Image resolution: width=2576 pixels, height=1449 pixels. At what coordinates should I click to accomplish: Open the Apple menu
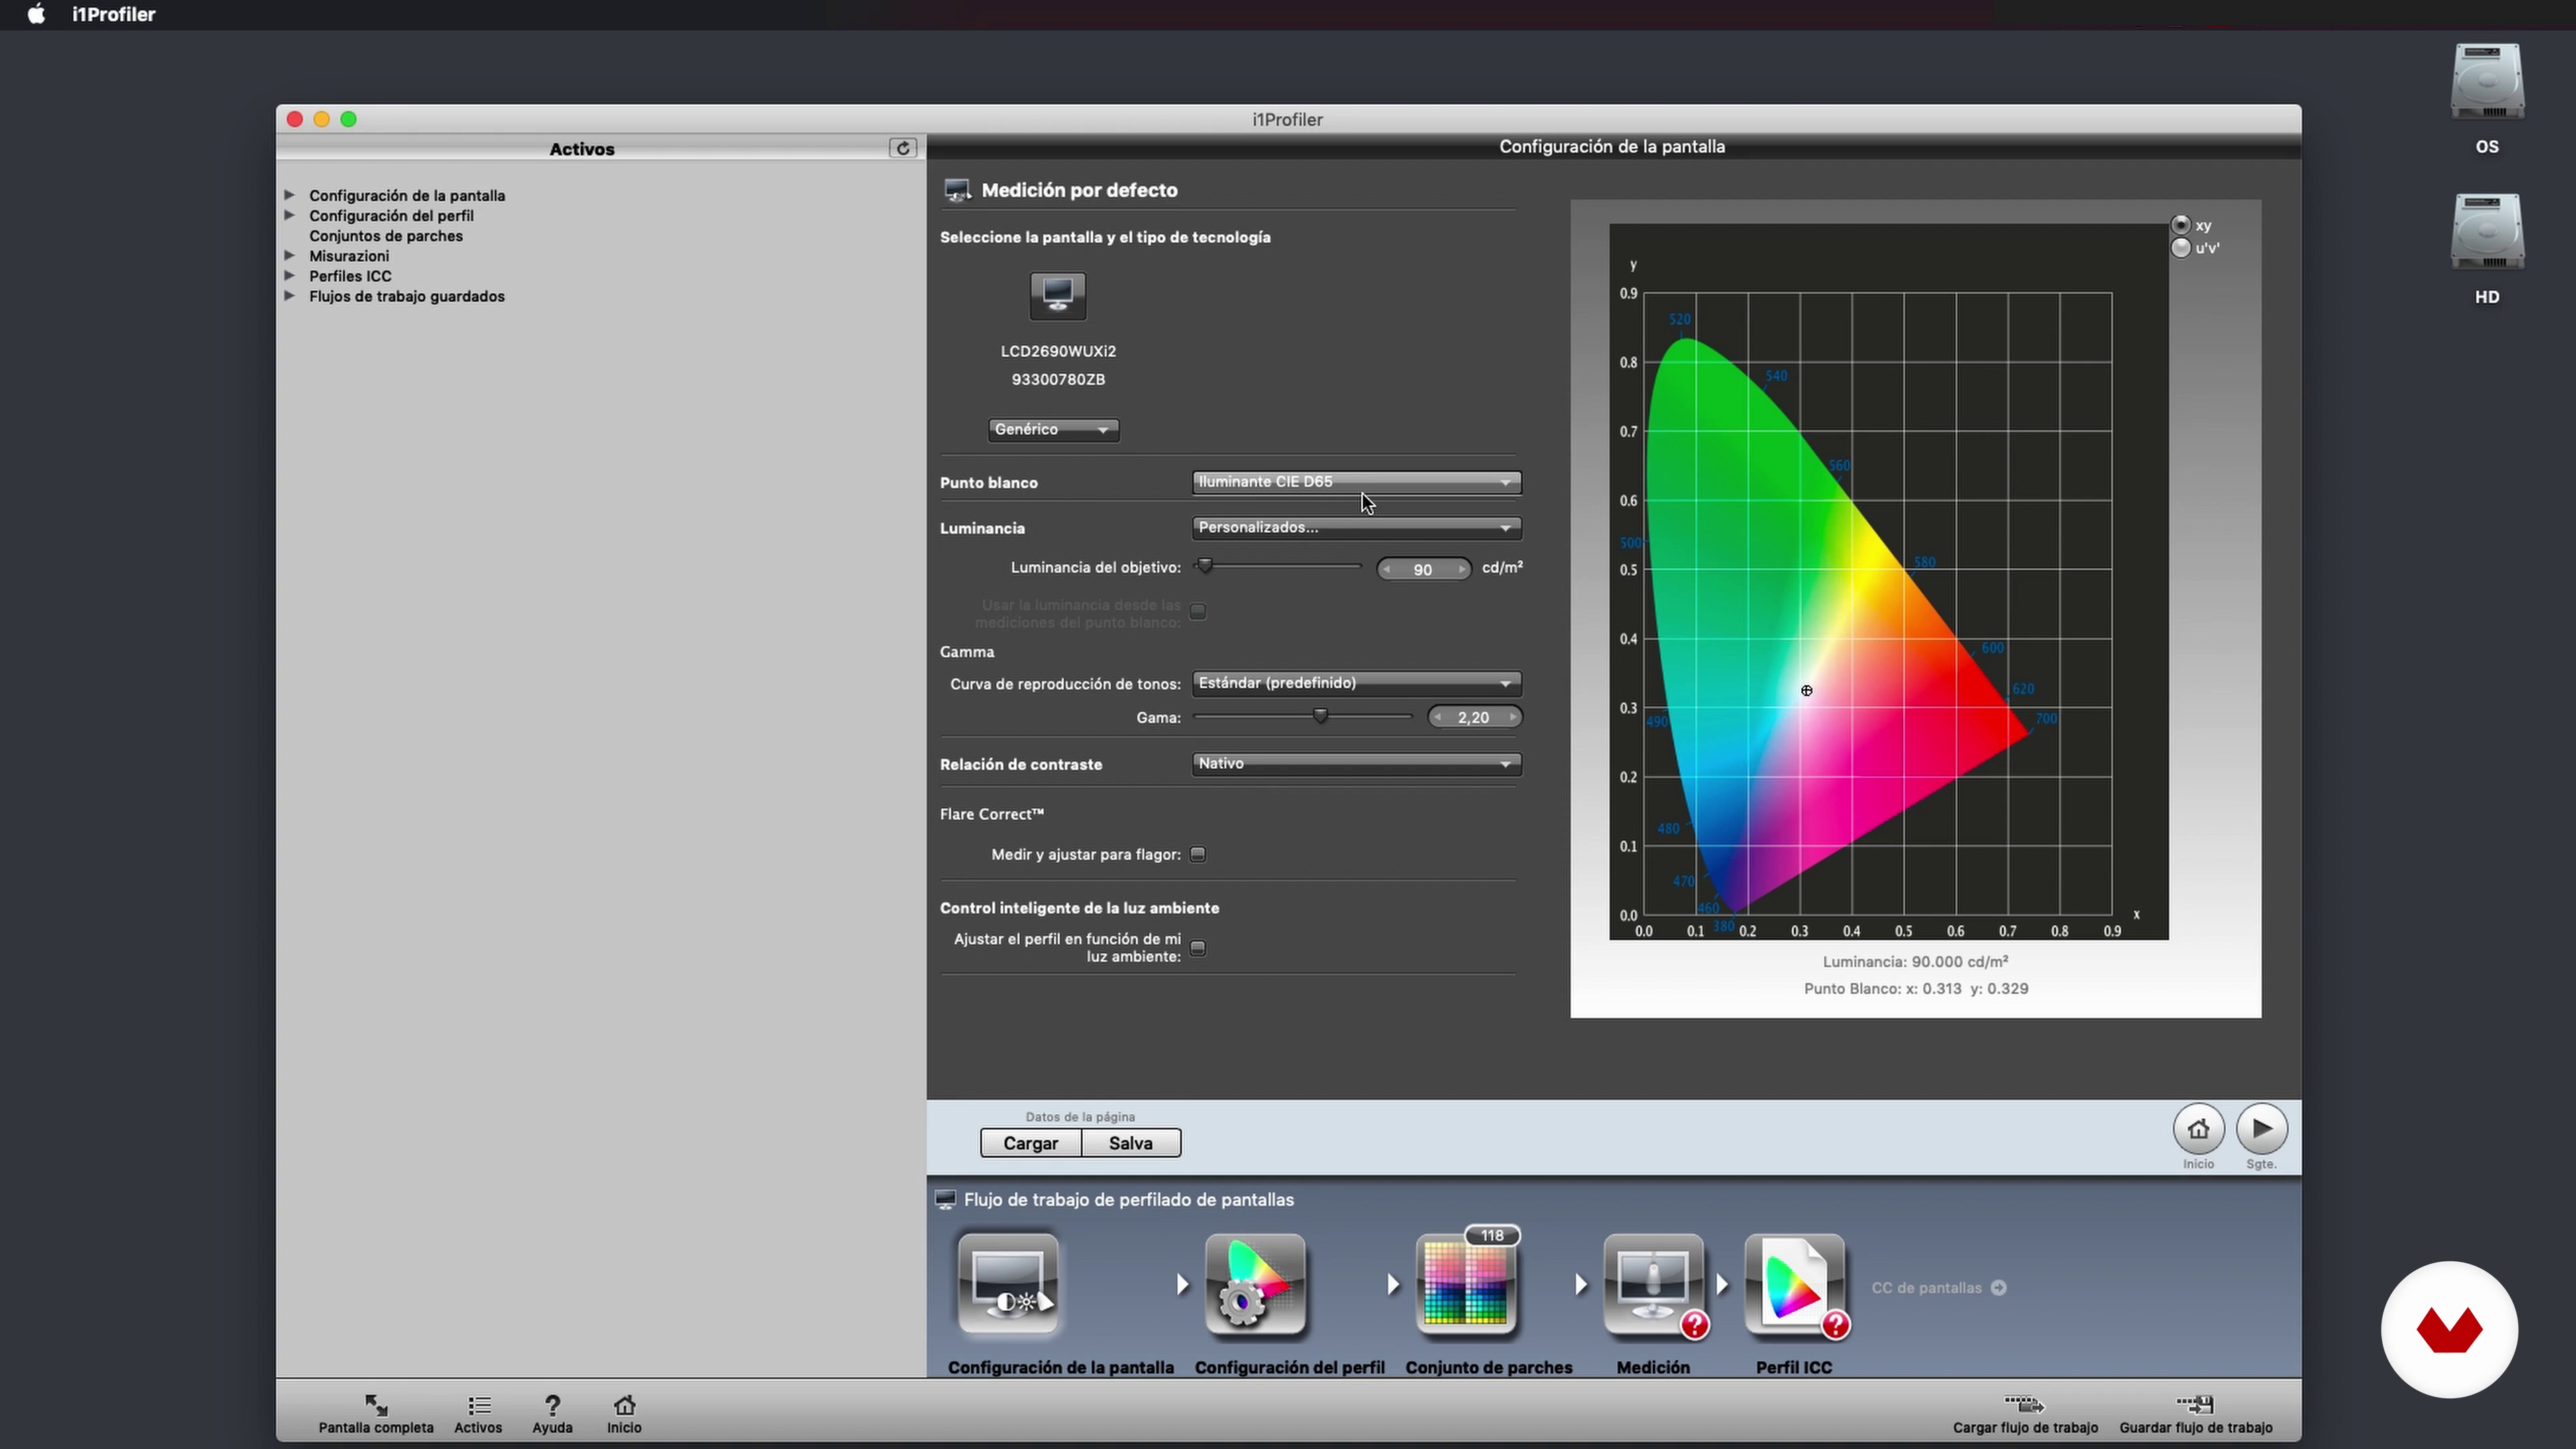pos(36,14)
